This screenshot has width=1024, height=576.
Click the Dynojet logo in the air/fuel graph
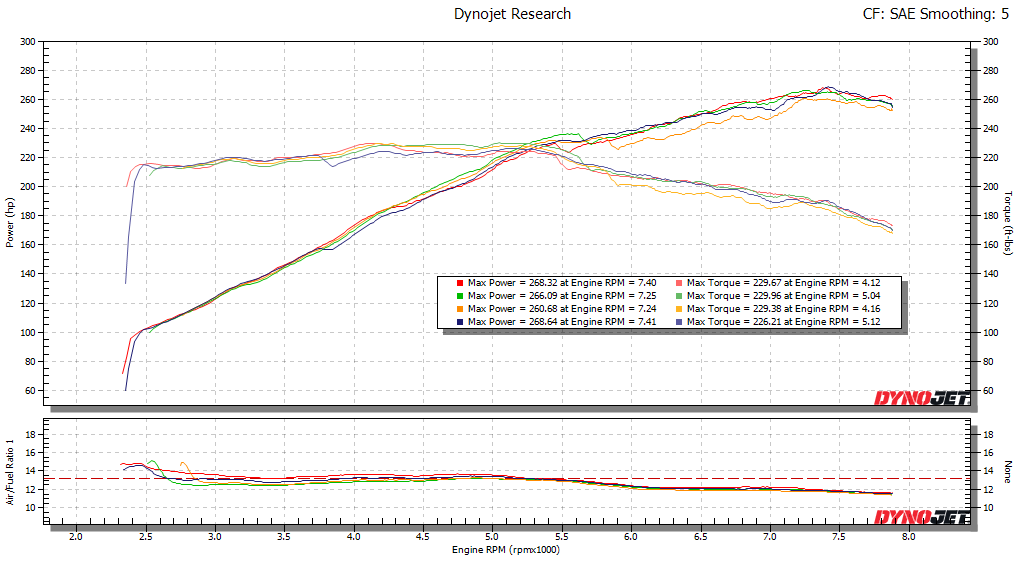(922, 516)
